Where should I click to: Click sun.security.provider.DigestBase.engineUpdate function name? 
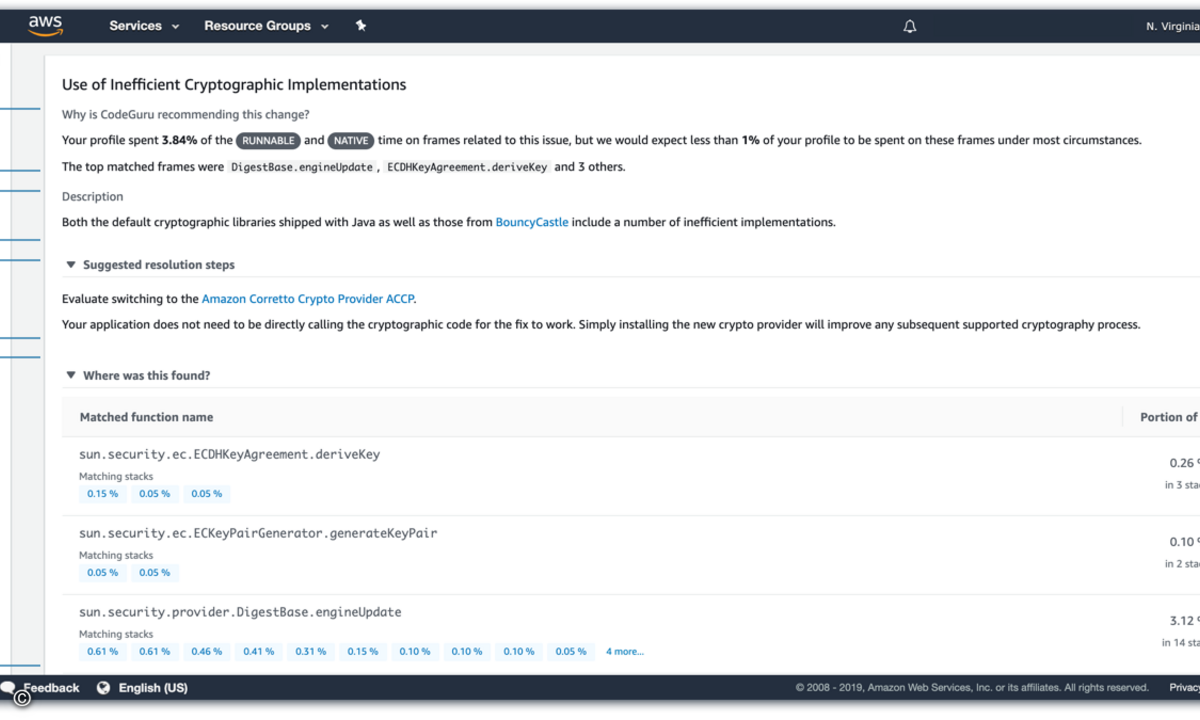coord(240,612)
